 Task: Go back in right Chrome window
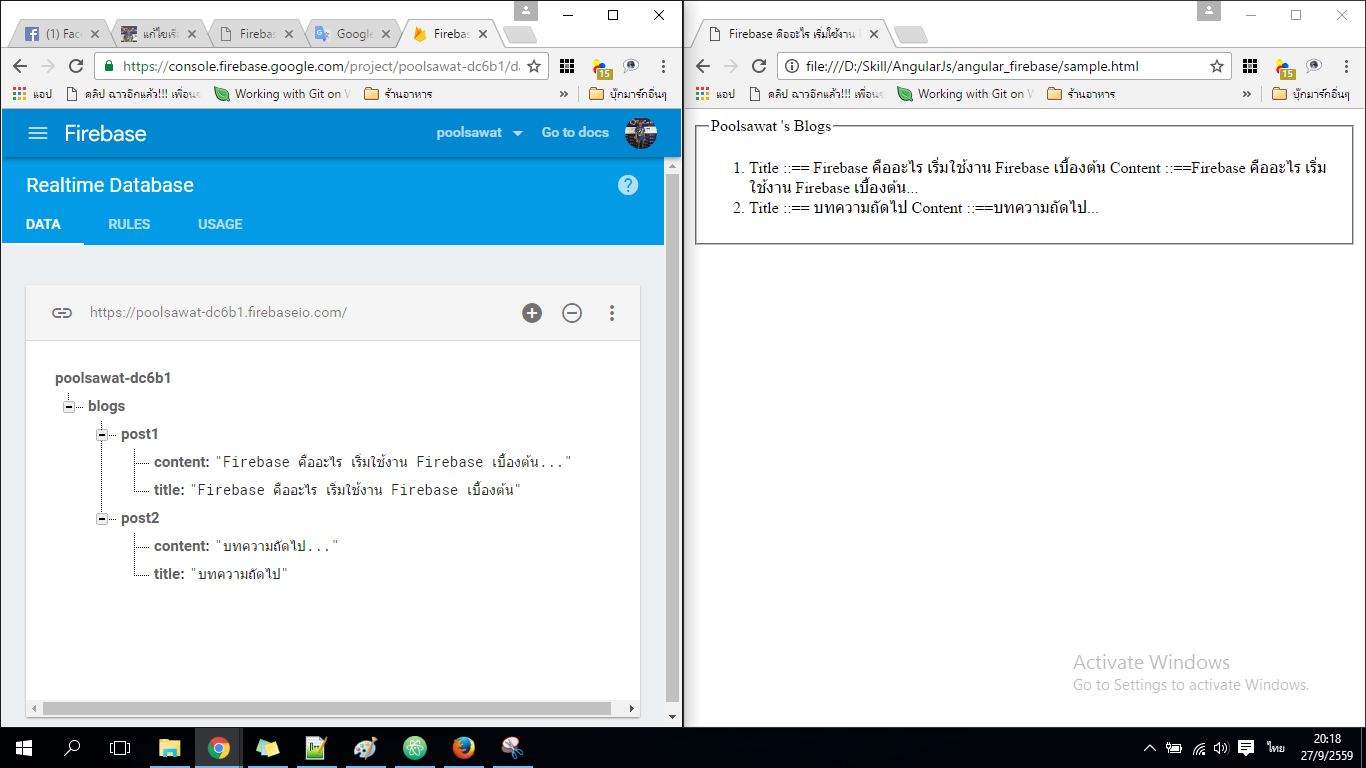pos(702,66)
